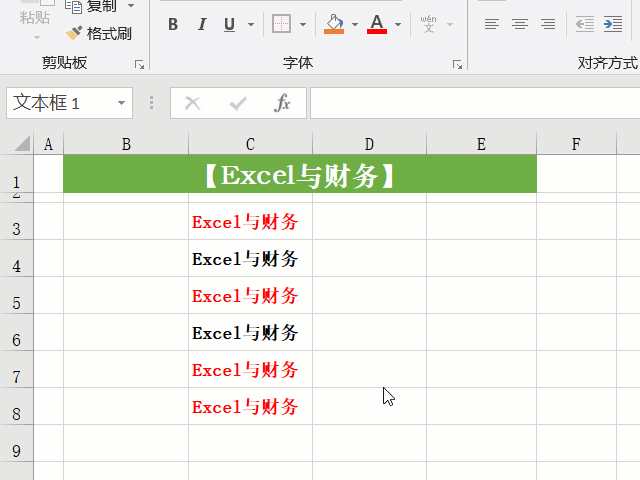Select row 3 header

pyautogui.click(x=16, y=221)
